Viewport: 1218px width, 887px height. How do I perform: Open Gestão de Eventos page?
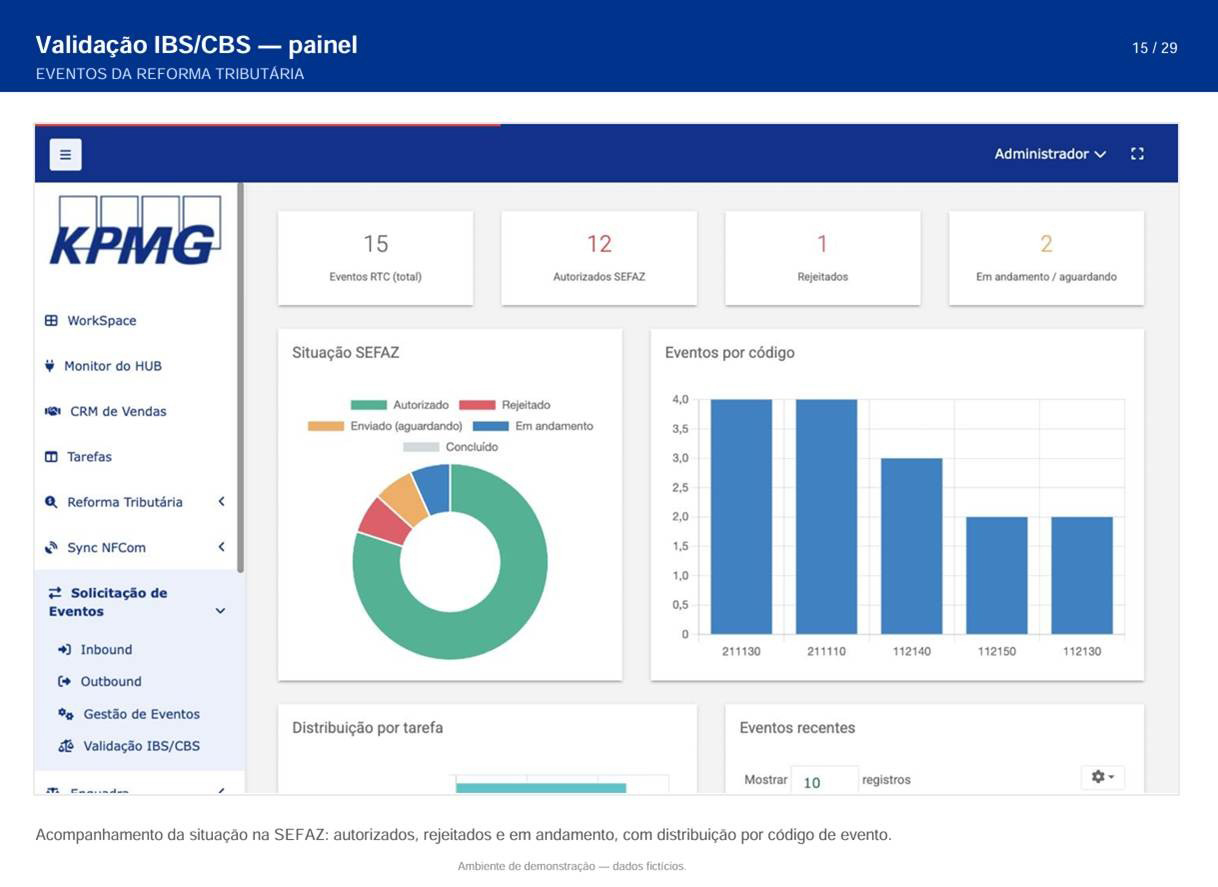click(142, 714)
